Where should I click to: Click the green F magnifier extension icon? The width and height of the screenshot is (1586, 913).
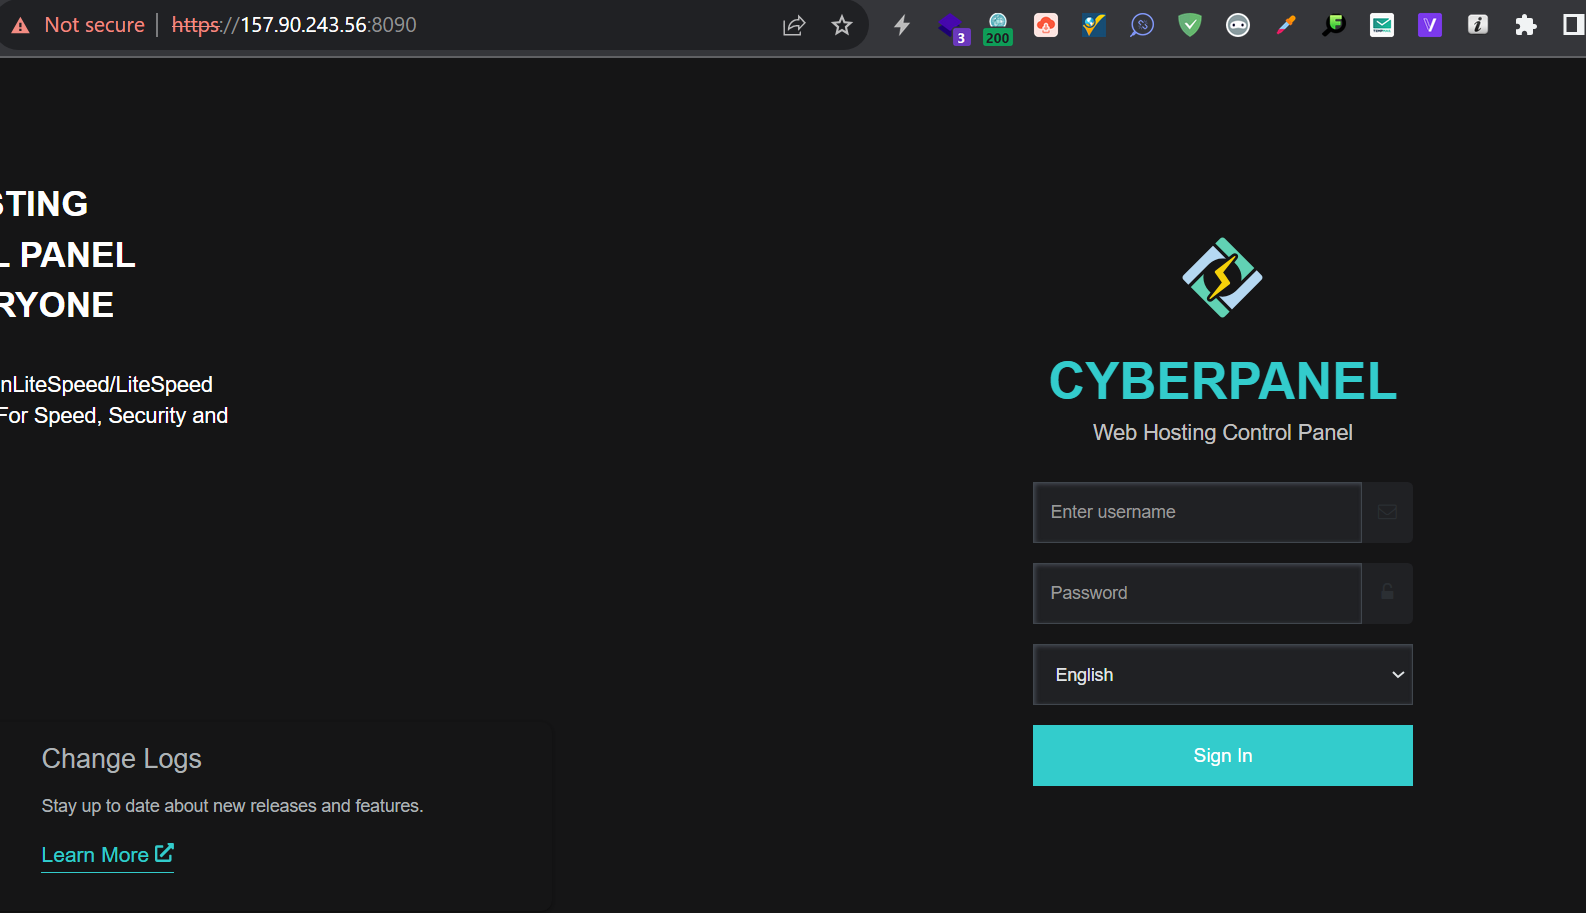coord(1334,25)
